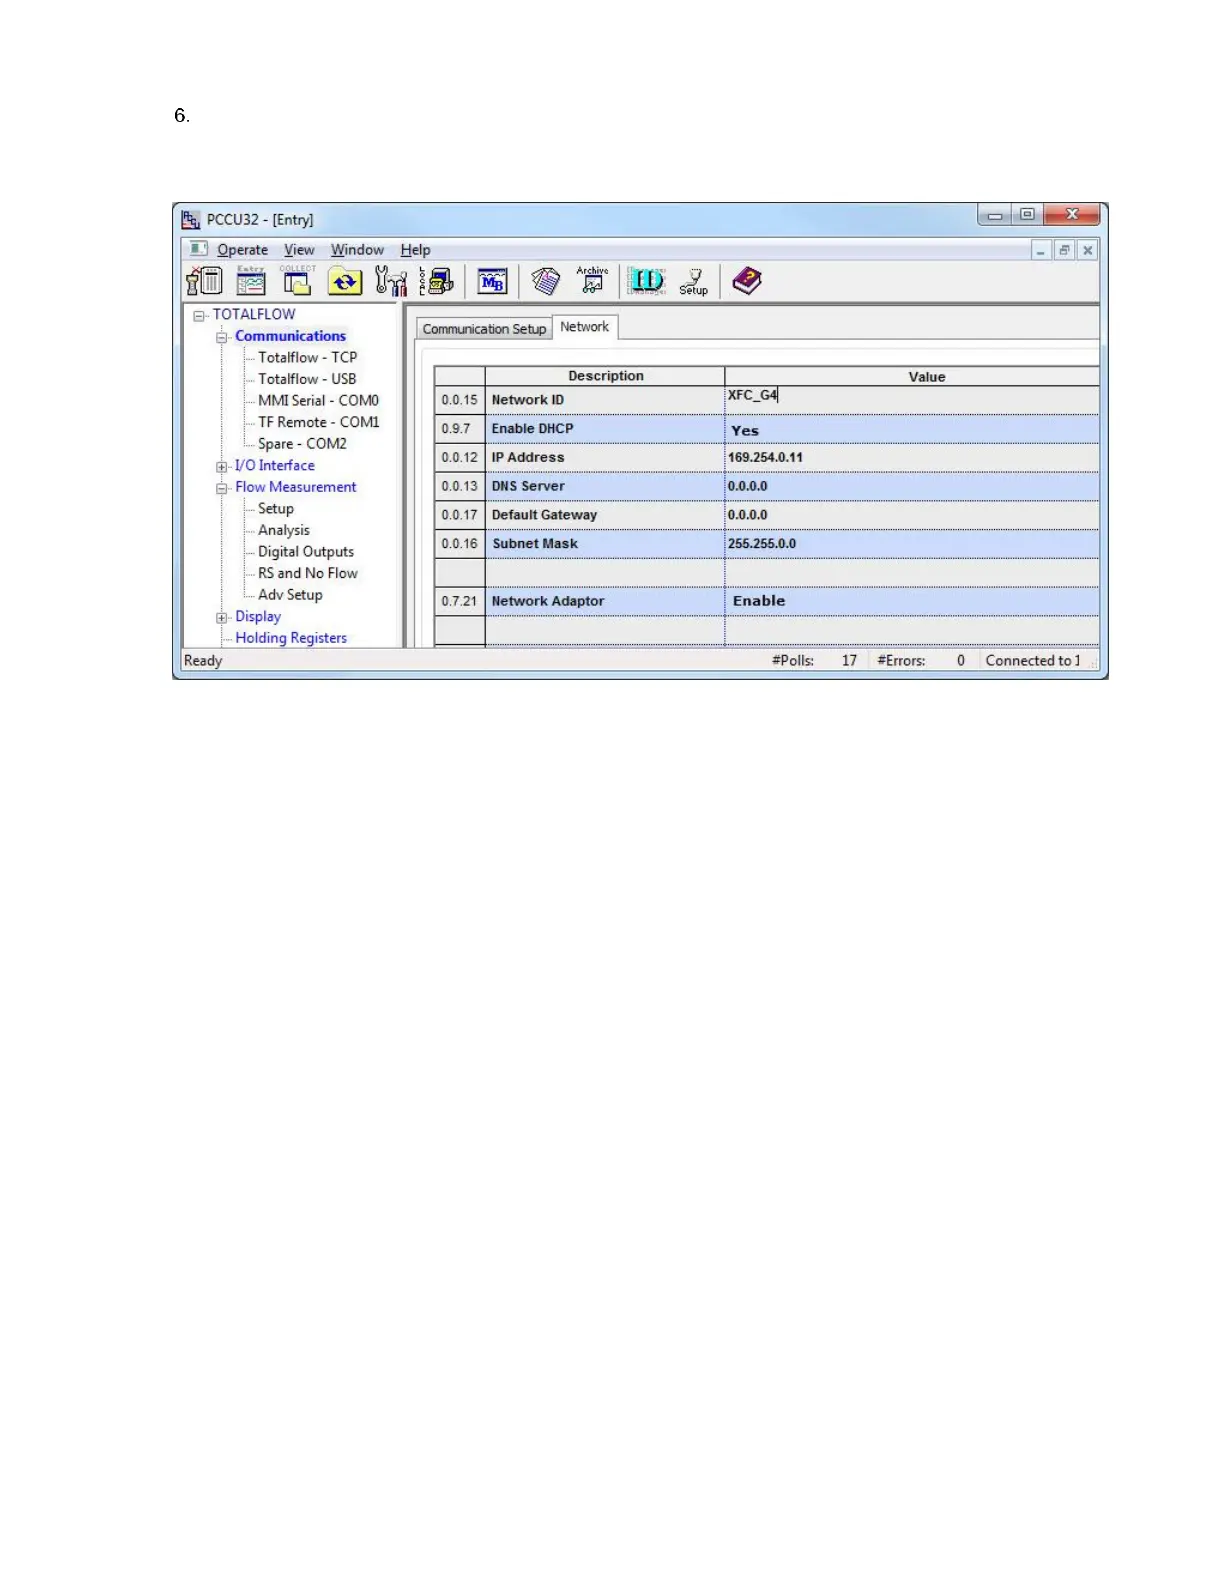Open the wrench tools toolbar icon
Image resolution: width=1224 pixels, height=1584 pixels.
[x=391, y=282]
